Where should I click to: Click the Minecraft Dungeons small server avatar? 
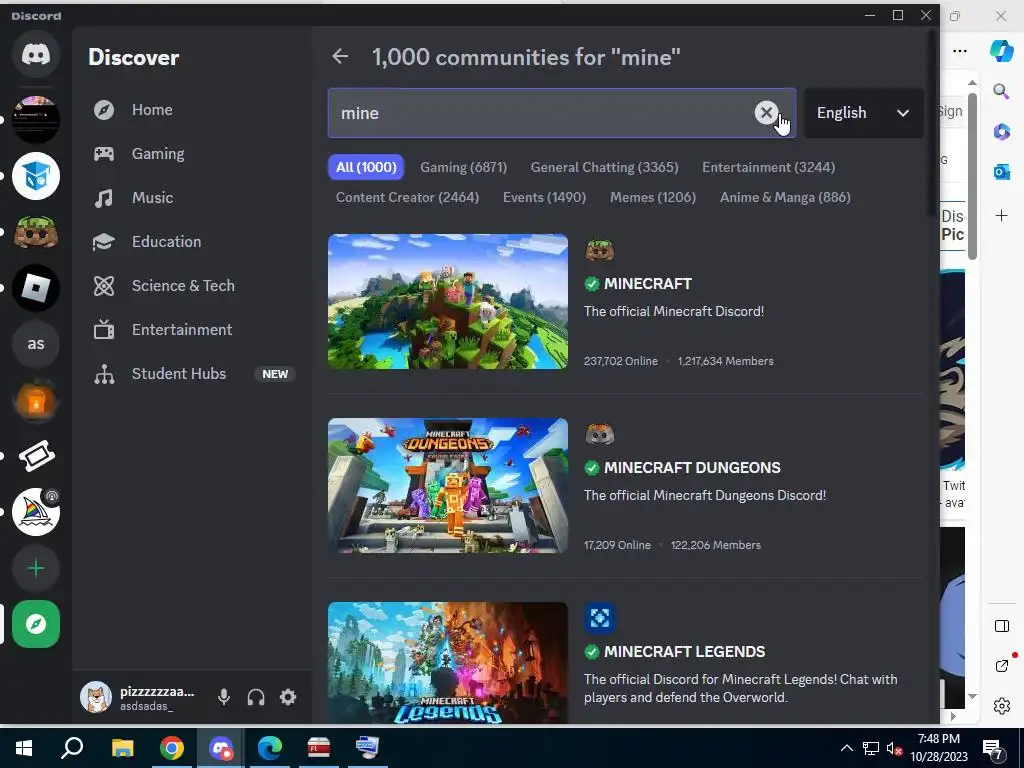(x=600, y=434)
